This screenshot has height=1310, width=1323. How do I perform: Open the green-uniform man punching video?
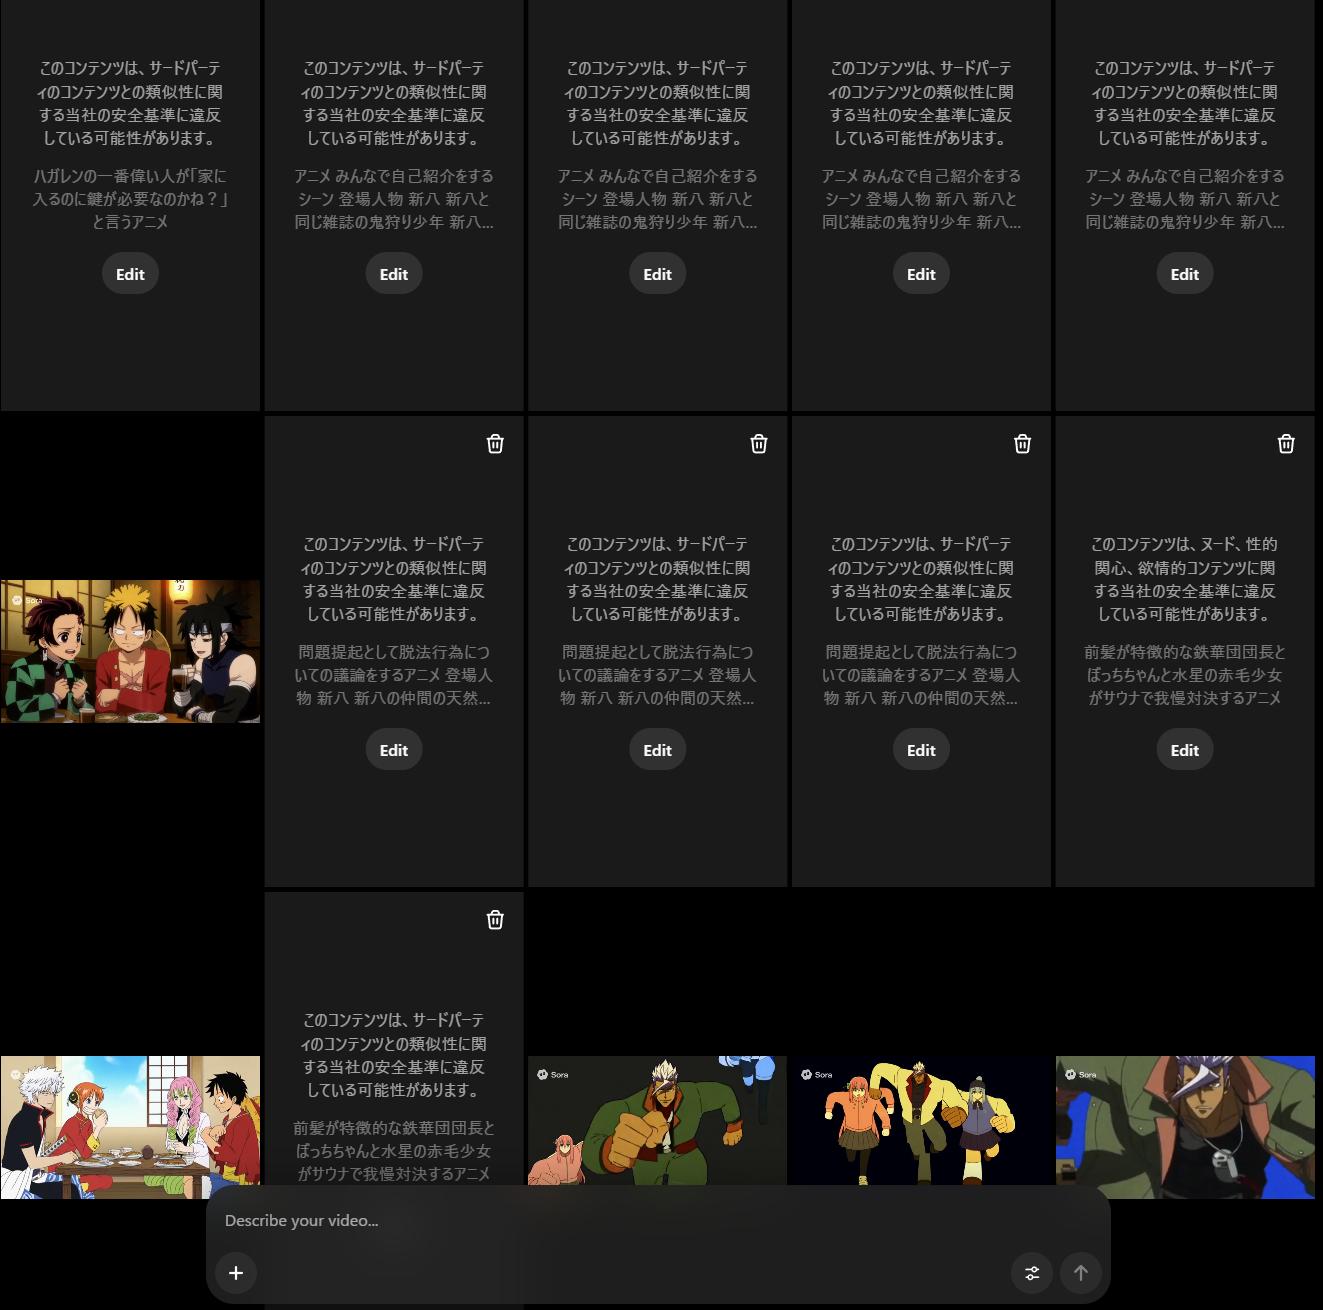pos(657,1120)
